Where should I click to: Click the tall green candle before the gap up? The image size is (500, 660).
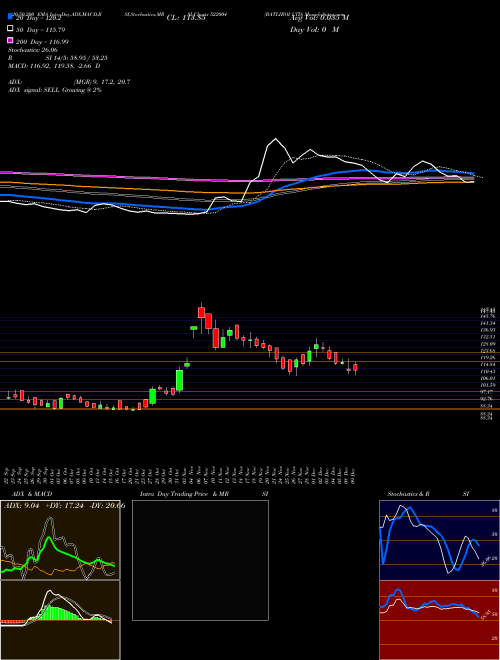[179, 380]
